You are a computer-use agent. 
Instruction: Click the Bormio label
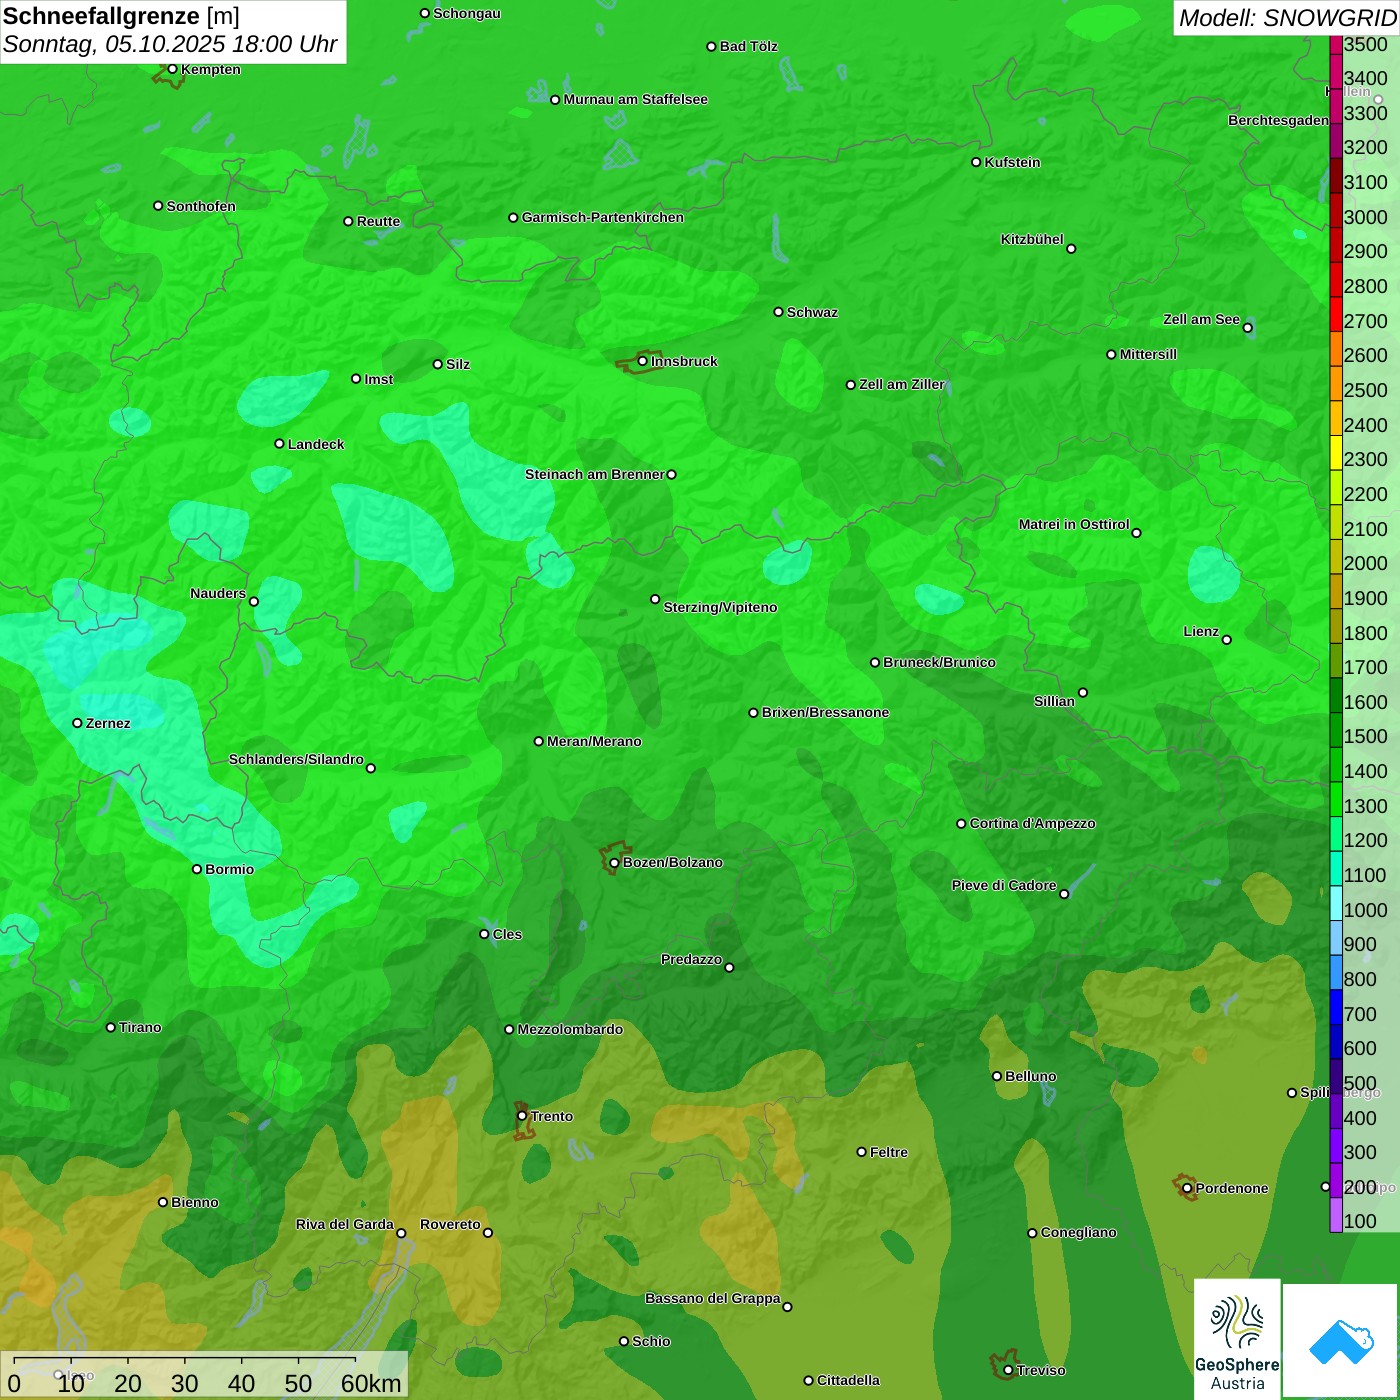coord(229,869)
